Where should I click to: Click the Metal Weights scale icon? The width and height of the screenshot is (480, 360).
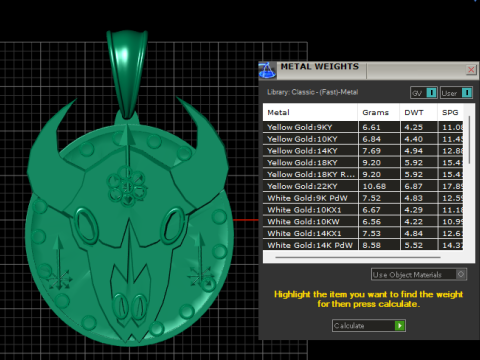(267, 70)
